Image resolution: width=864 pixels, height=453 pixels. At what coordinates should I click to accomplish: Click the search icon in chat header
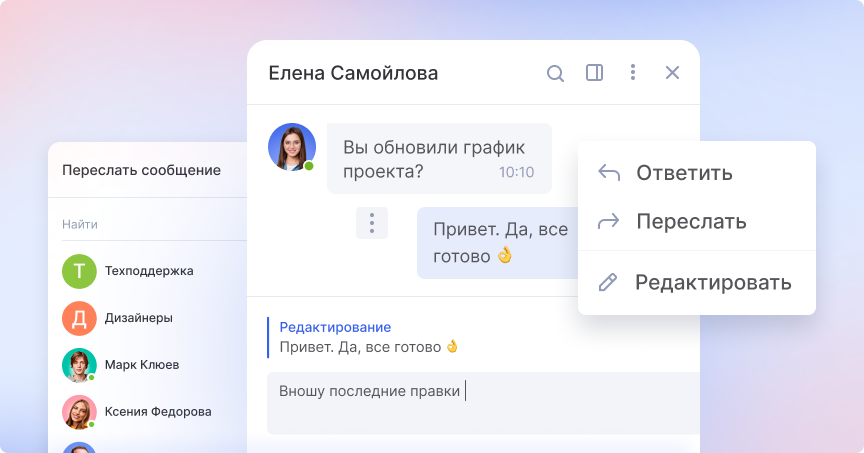click(555, 73)
